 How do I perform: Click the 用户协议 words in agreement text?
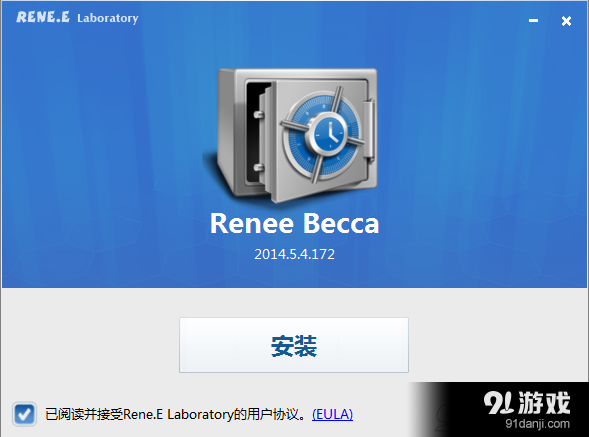273,414
